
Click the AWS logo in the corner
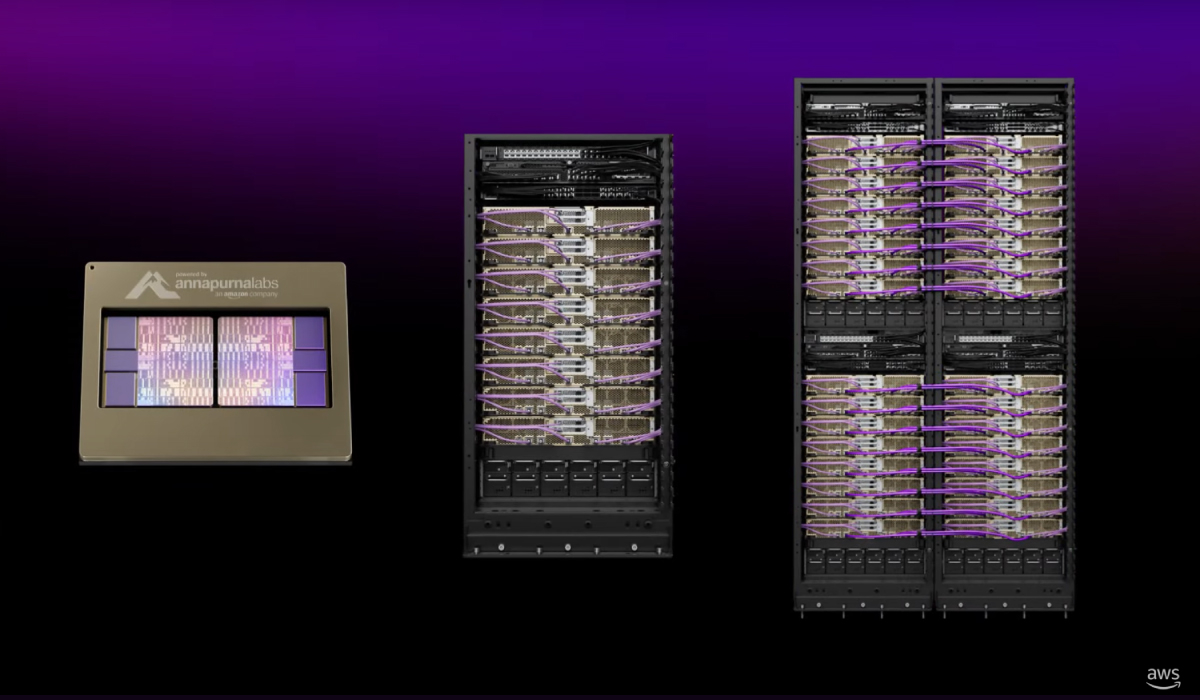[x=1163, y=677]
